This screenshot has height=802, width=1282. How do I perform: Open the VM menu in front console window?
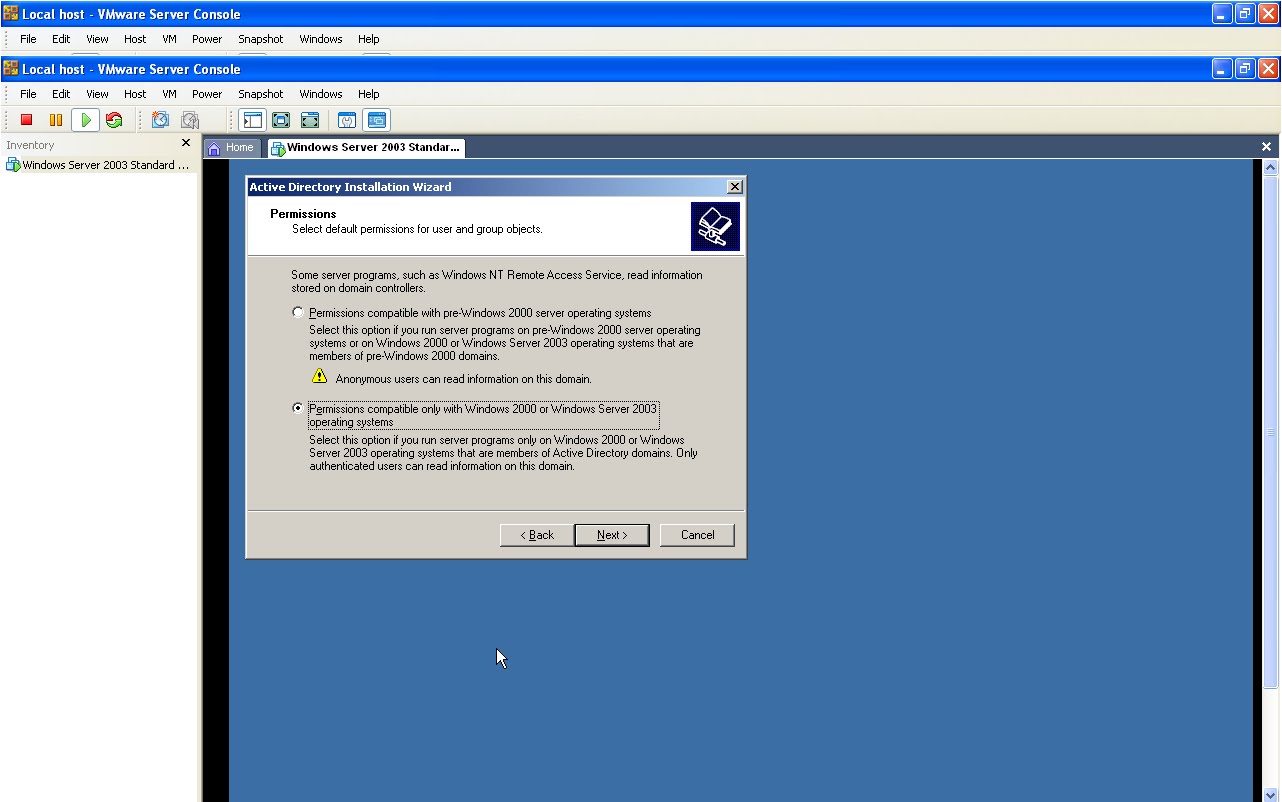click(x=169, y=94)
